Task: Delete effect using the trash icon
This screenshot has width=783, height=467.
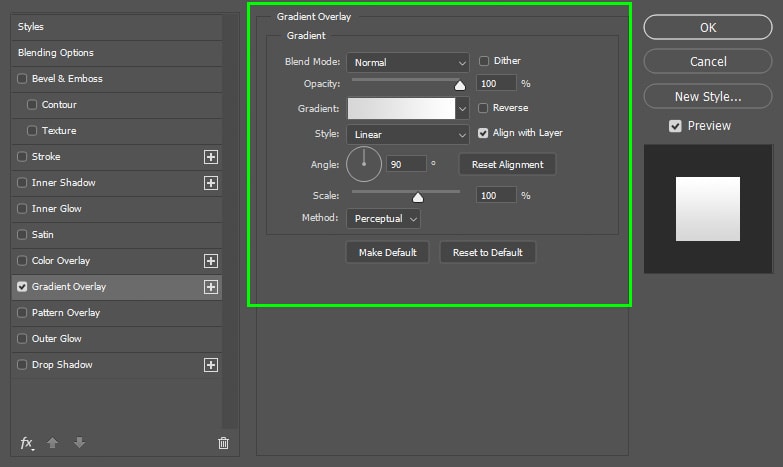Action: (x=223, y=443)
